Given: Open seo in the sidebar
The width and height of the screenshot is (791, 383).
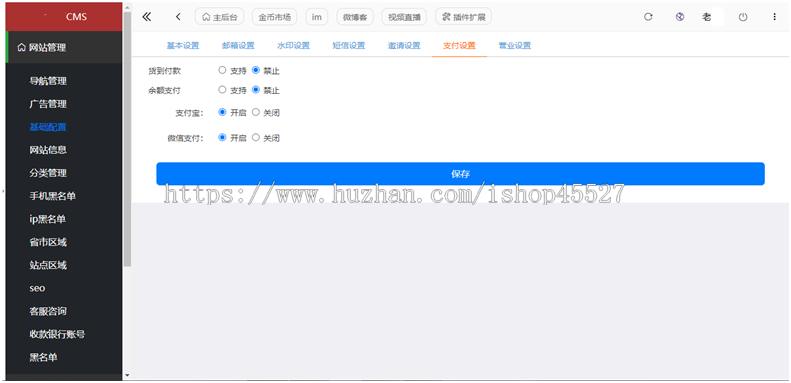Looking at the screenshot, I should click(37, 289).
